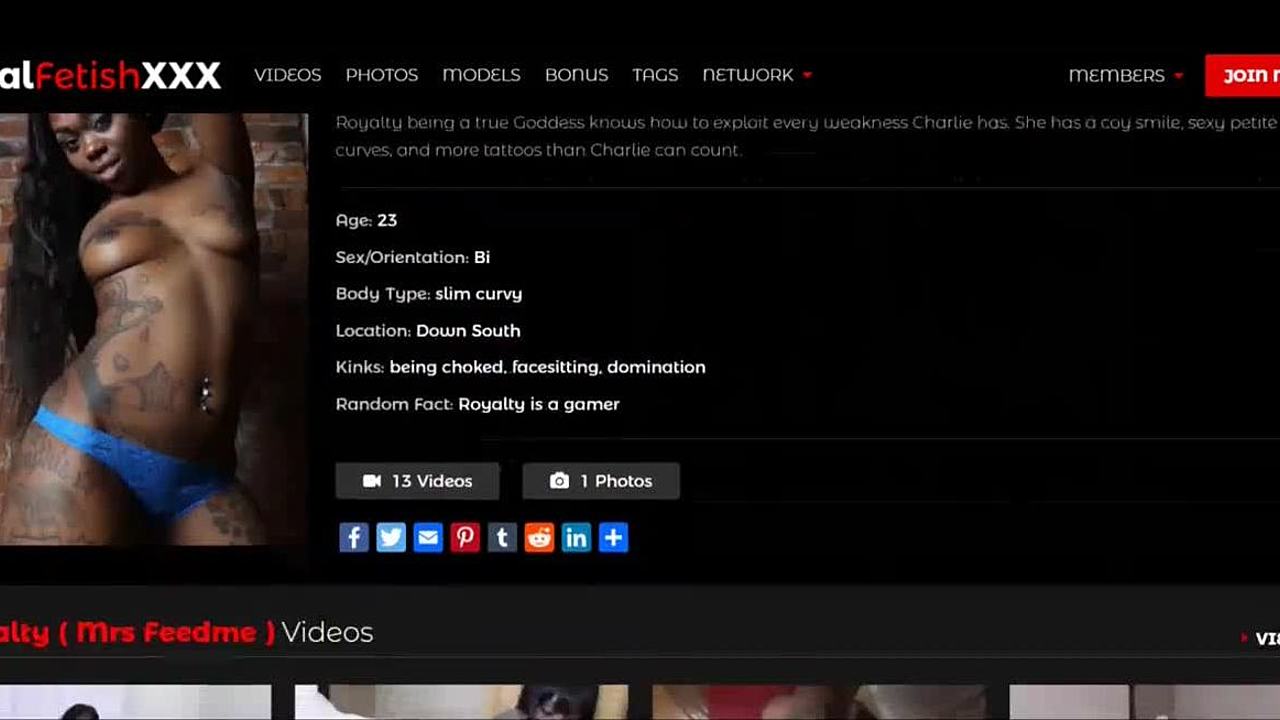Share the profile on Facebook
Viewport: 1280px width, 720px height.
point(353,538)
